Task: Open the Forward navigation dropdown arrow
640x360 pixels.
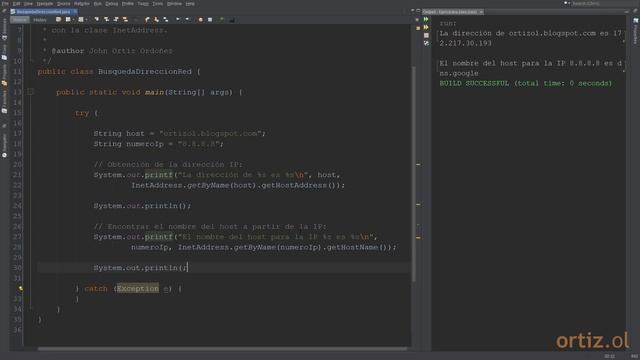Action: [86, 20]
